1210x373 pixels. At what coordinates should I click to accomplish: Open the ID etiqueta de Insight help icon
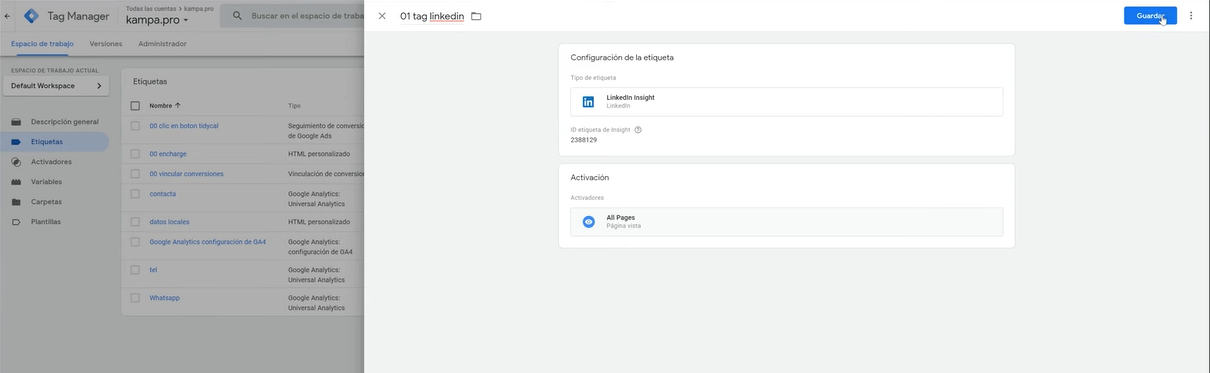click(x=638, y=130)
